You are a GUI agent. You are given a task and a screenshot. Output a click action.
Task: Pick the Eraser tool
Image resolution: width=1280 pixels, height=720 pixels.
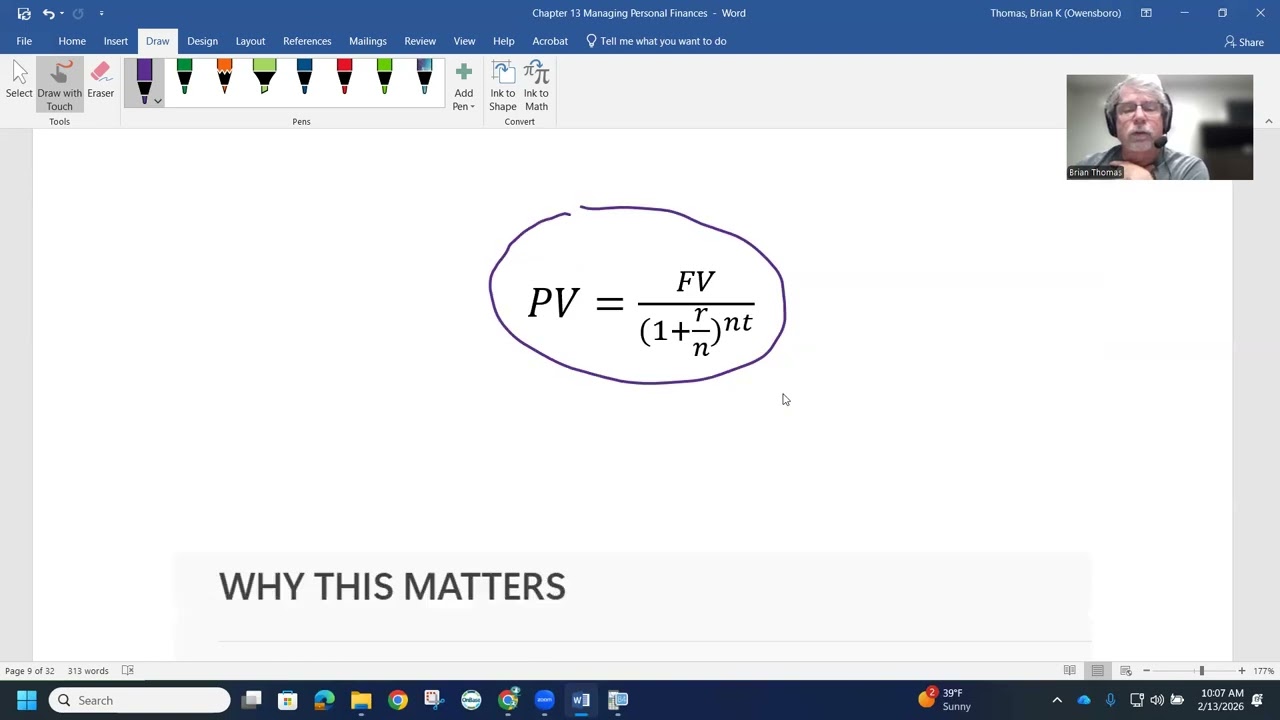tap(100, 81)
